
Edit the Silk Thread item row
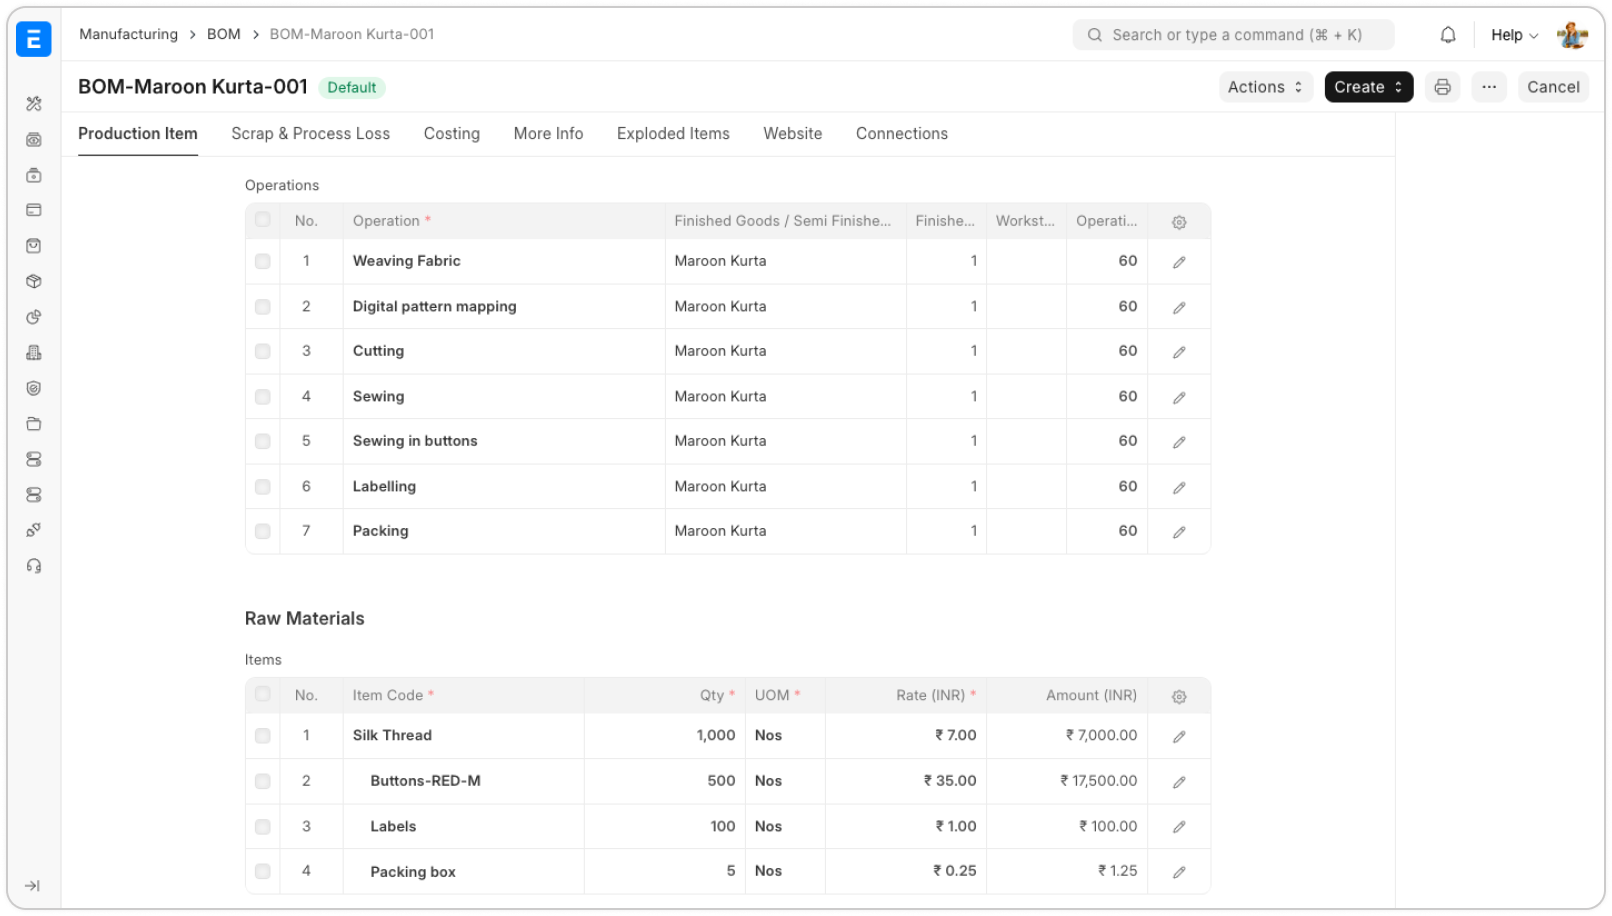tap(1179, 736)
